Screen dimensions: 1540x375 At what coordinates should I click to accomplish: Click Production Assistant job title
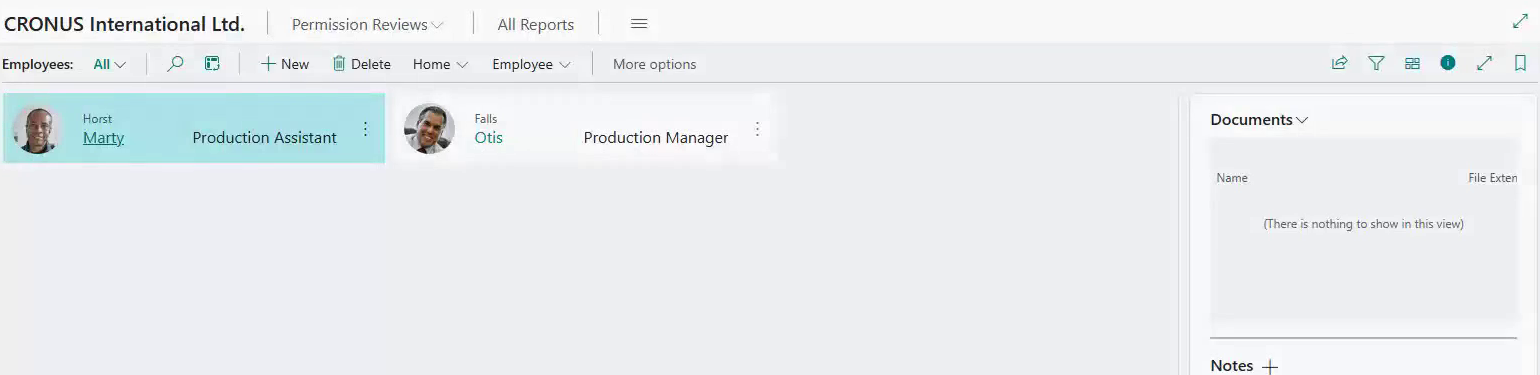[264, 138]
